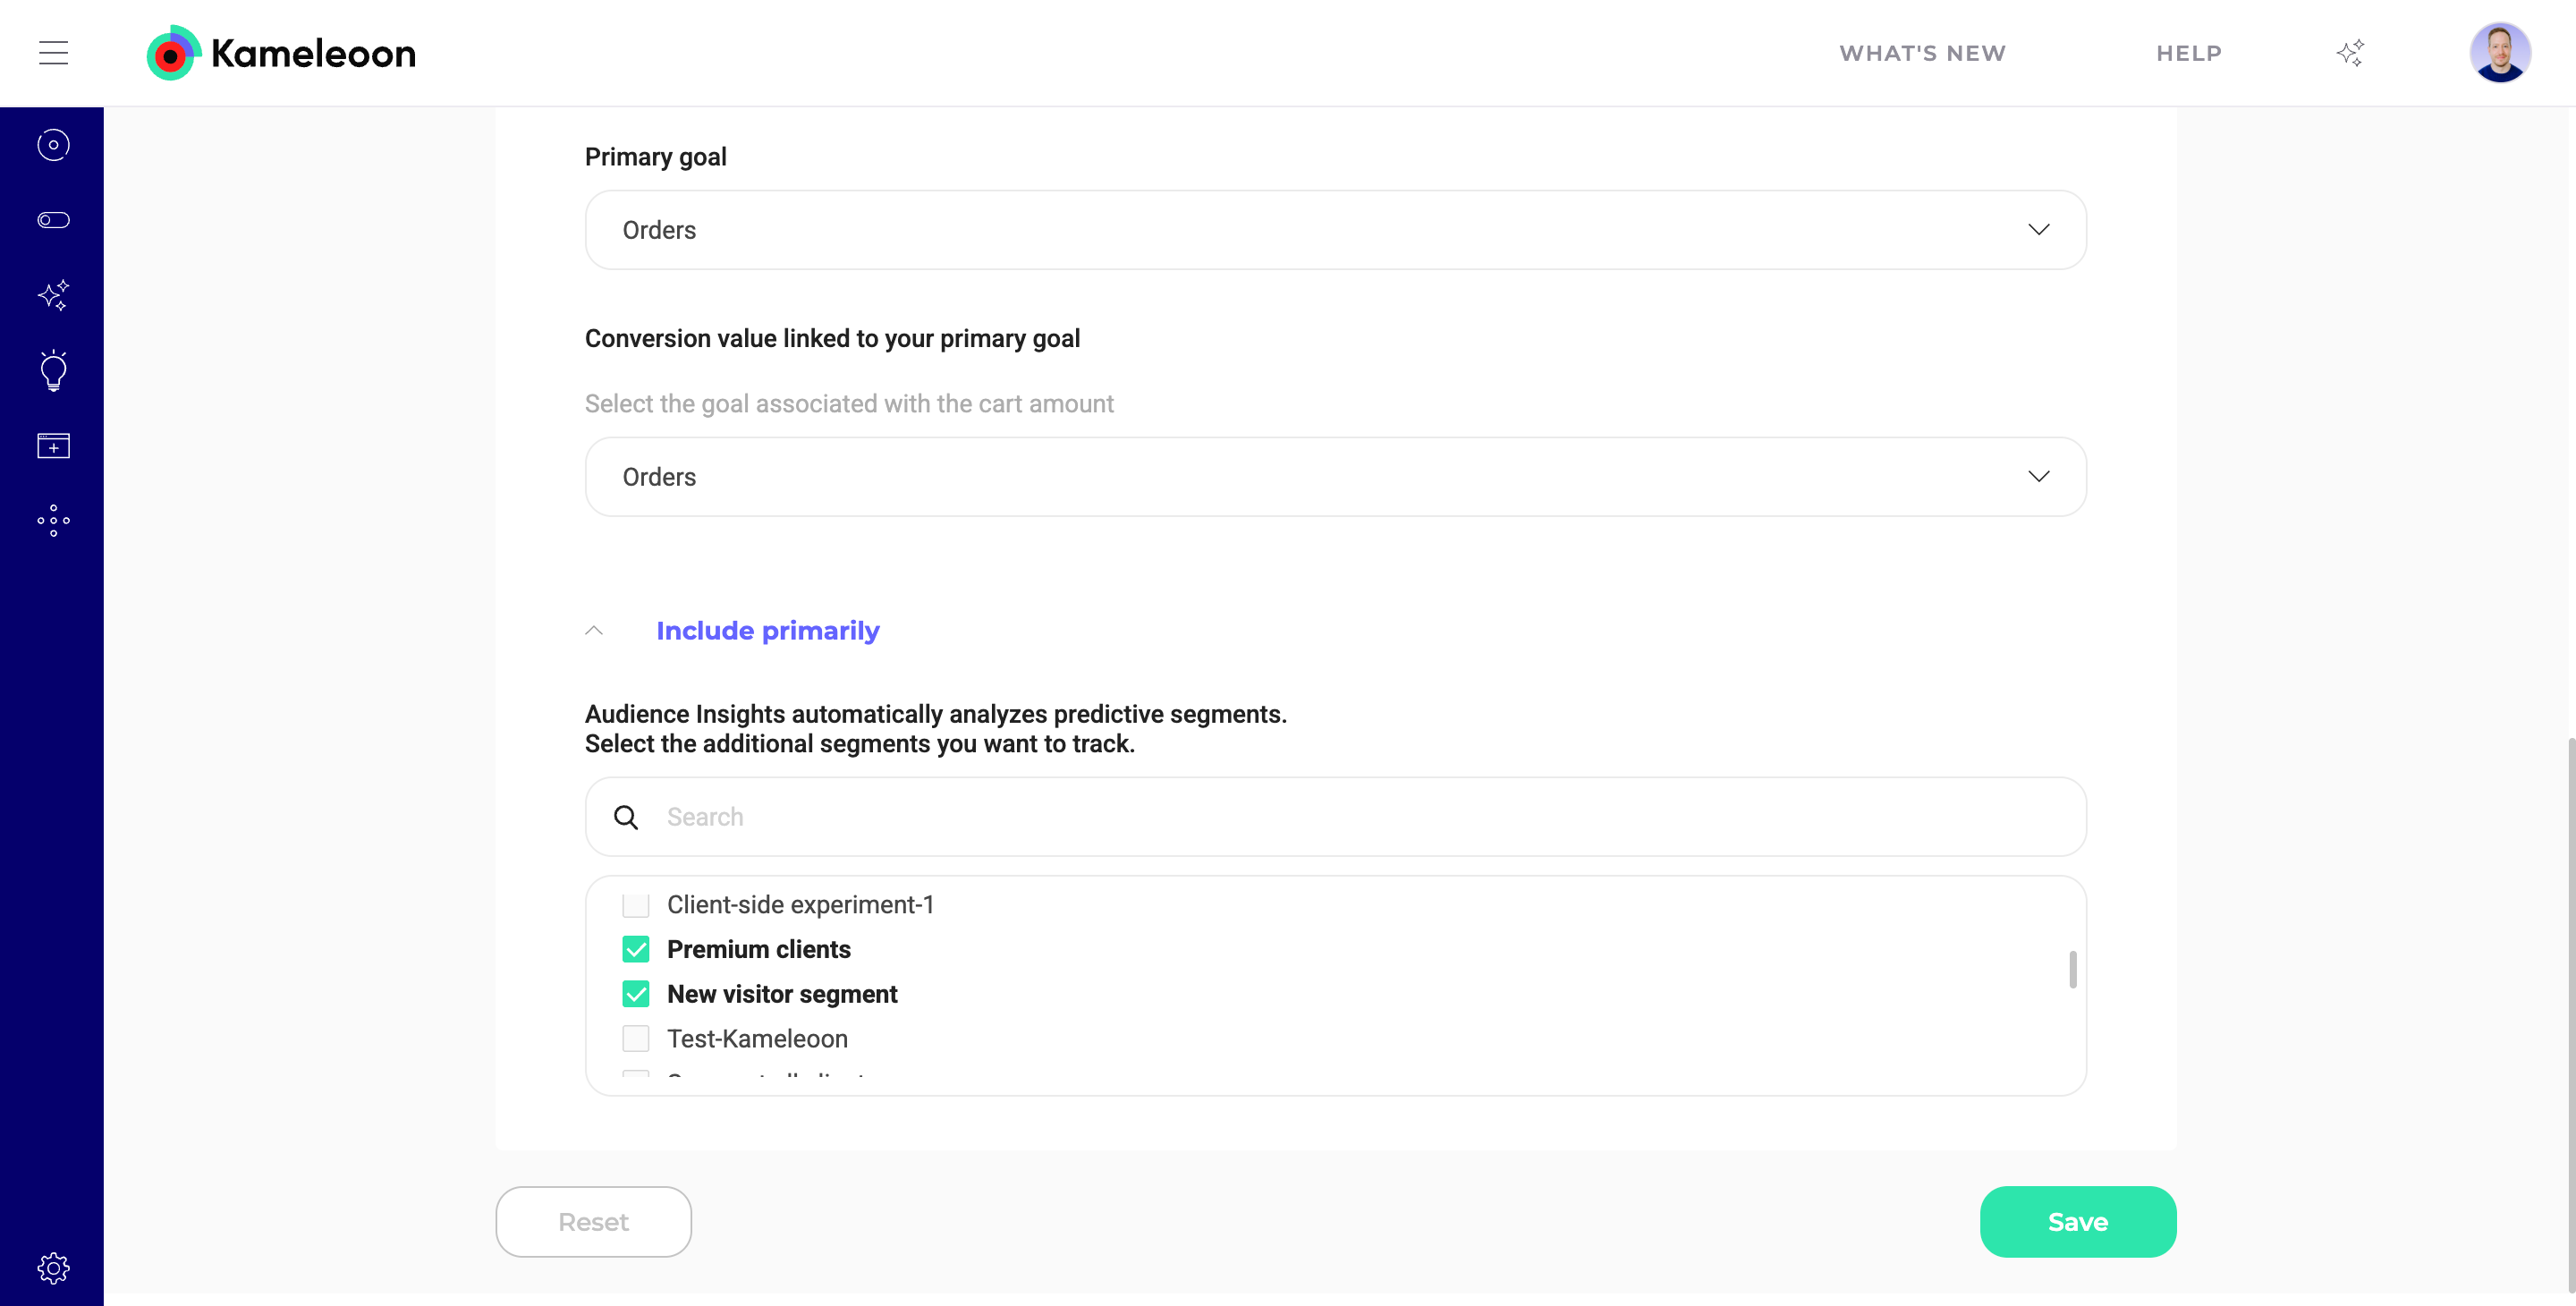Click the Kameleoon logo

(x=281, y=53)
